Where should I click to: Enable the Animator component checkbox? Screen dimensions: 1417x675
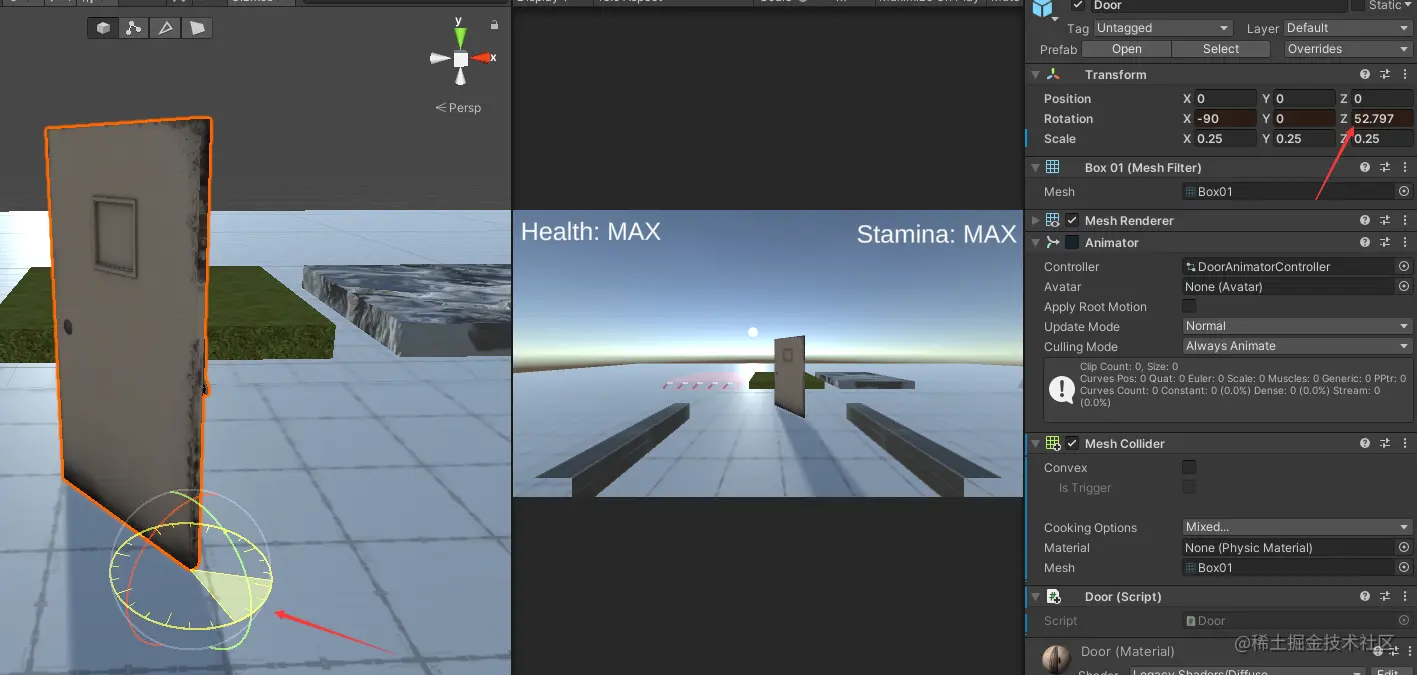pos(1072,243)
